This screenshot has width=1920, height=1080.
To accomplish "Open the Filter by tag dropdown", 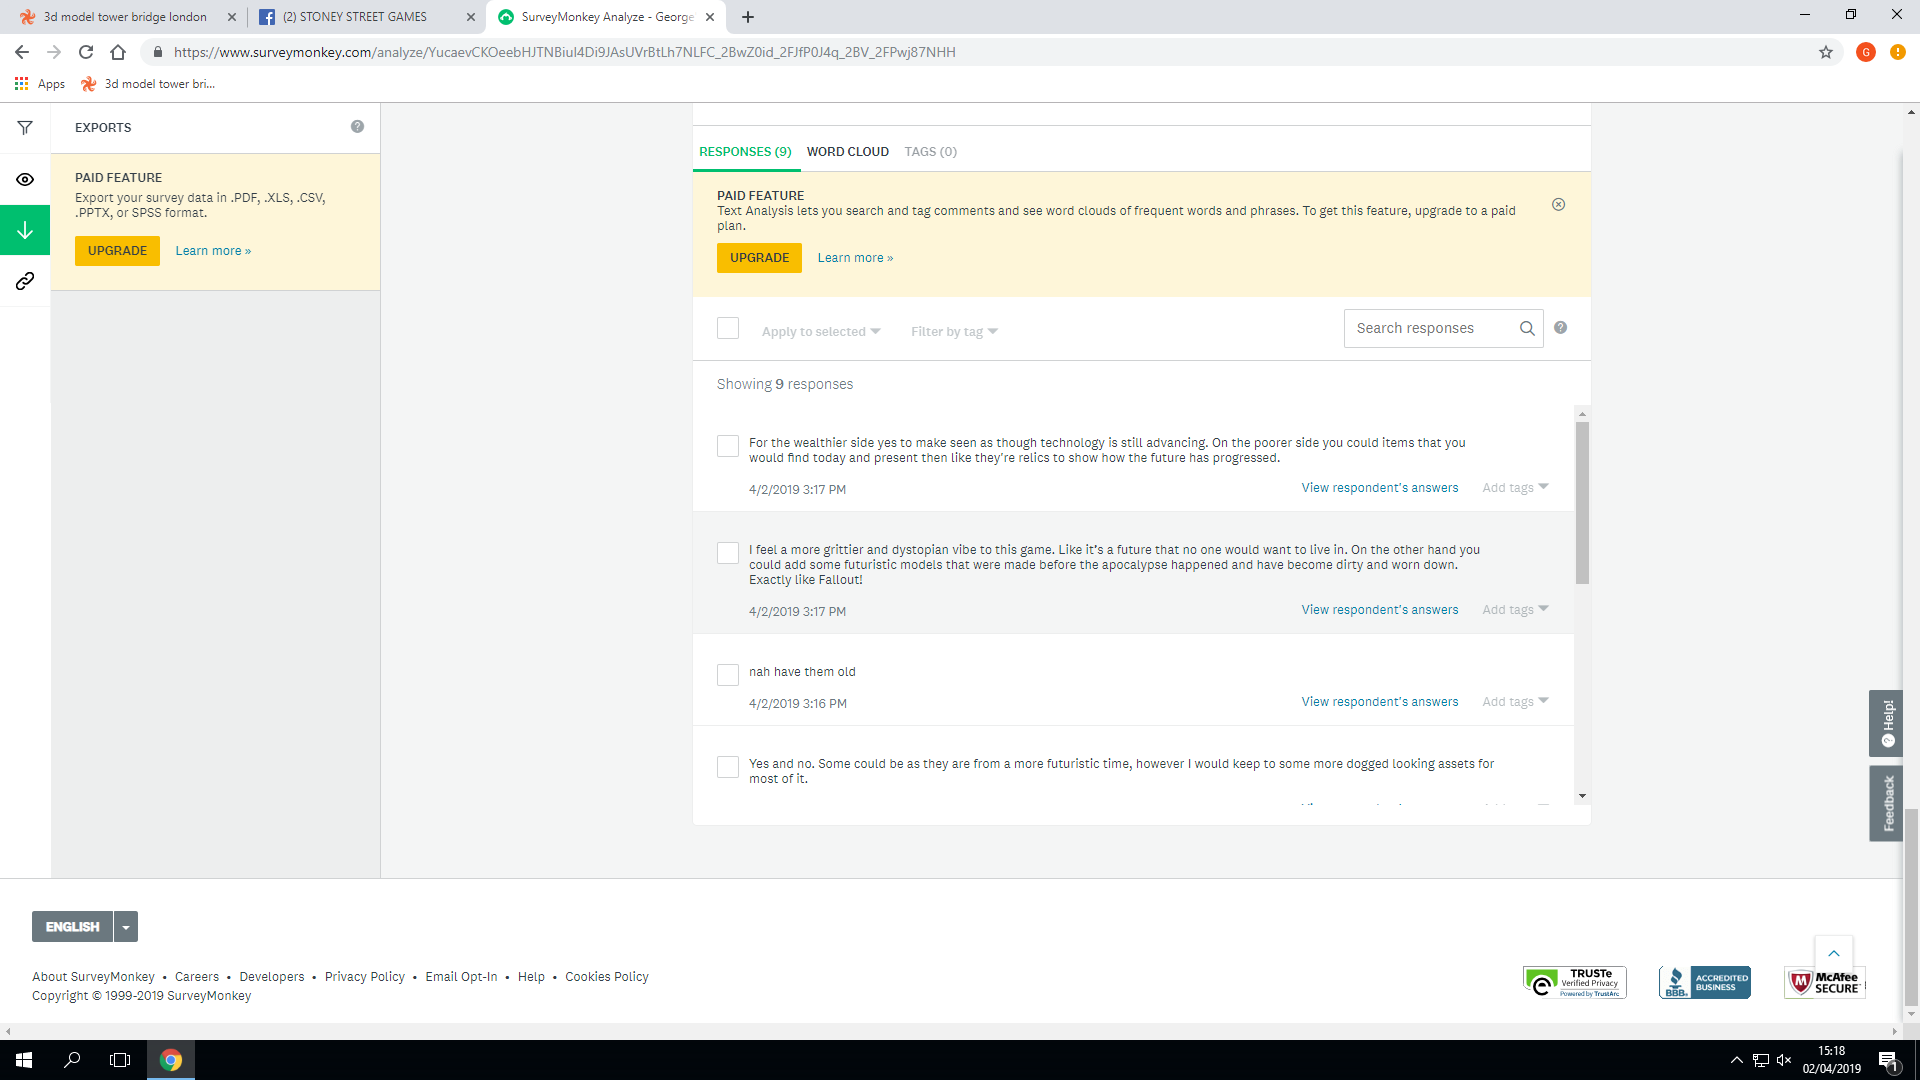I will point(954,332).
